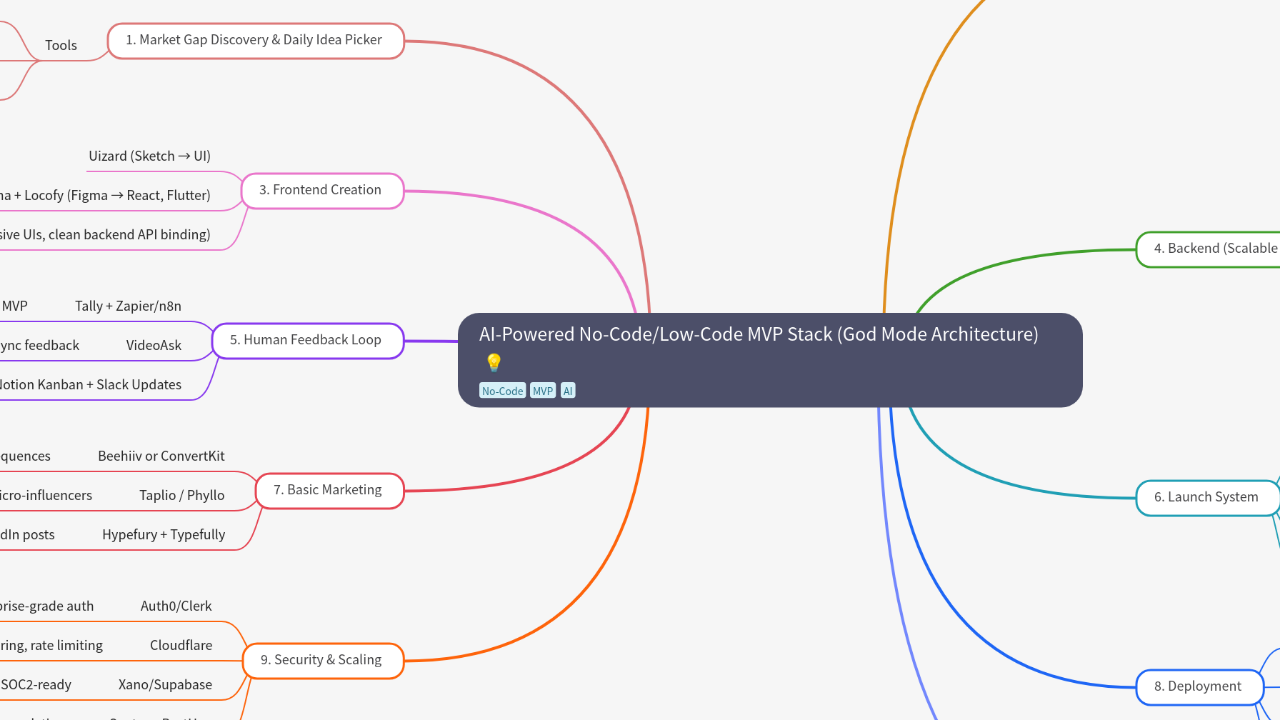Select the 3. Frontend Creation node
1280x720 pixels.
pyautogui.click(x=322, y=190)
